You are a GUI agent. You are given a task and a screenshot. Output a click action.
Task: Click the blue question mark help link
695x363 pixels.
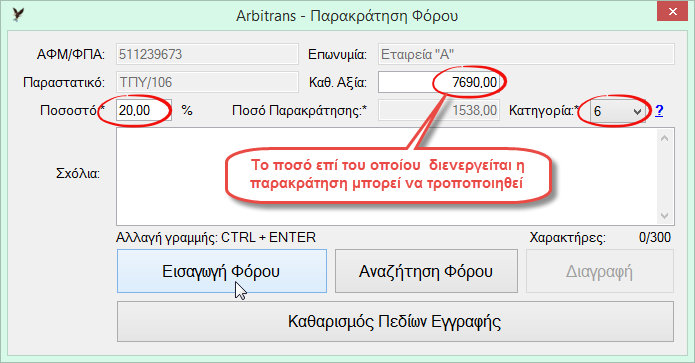pos(659,110)
